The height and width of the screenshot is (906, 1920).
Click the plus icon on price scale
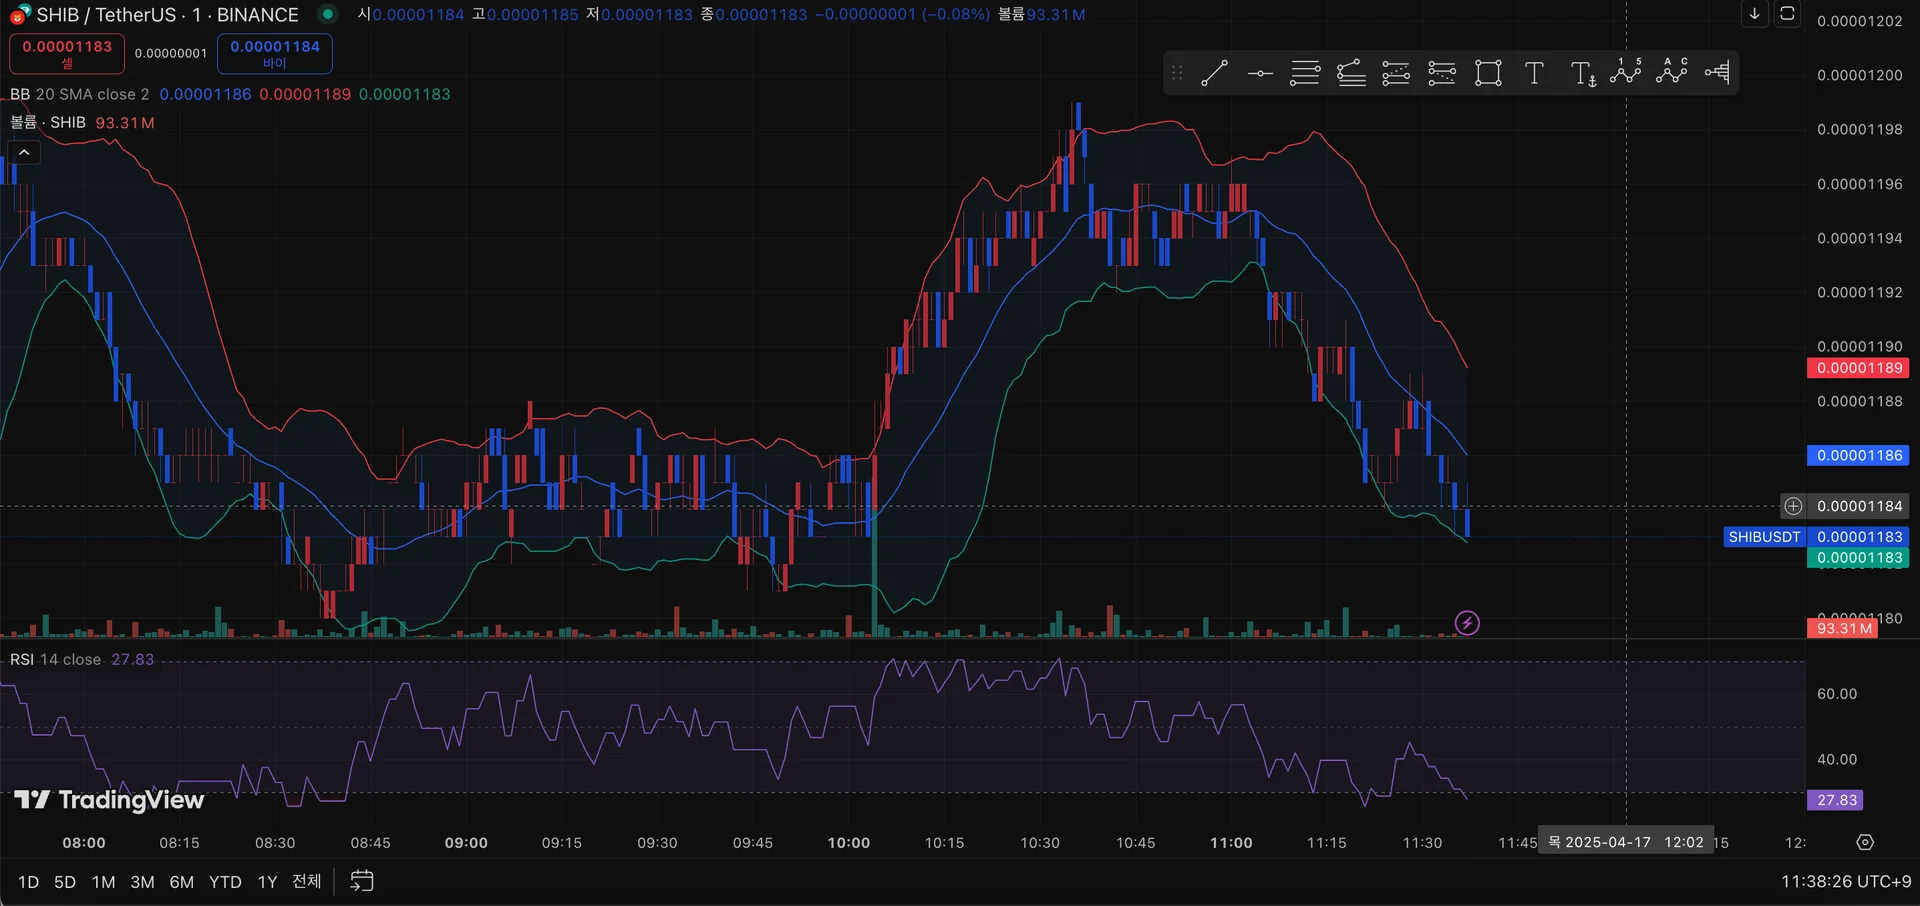[x=1793, y=506]
